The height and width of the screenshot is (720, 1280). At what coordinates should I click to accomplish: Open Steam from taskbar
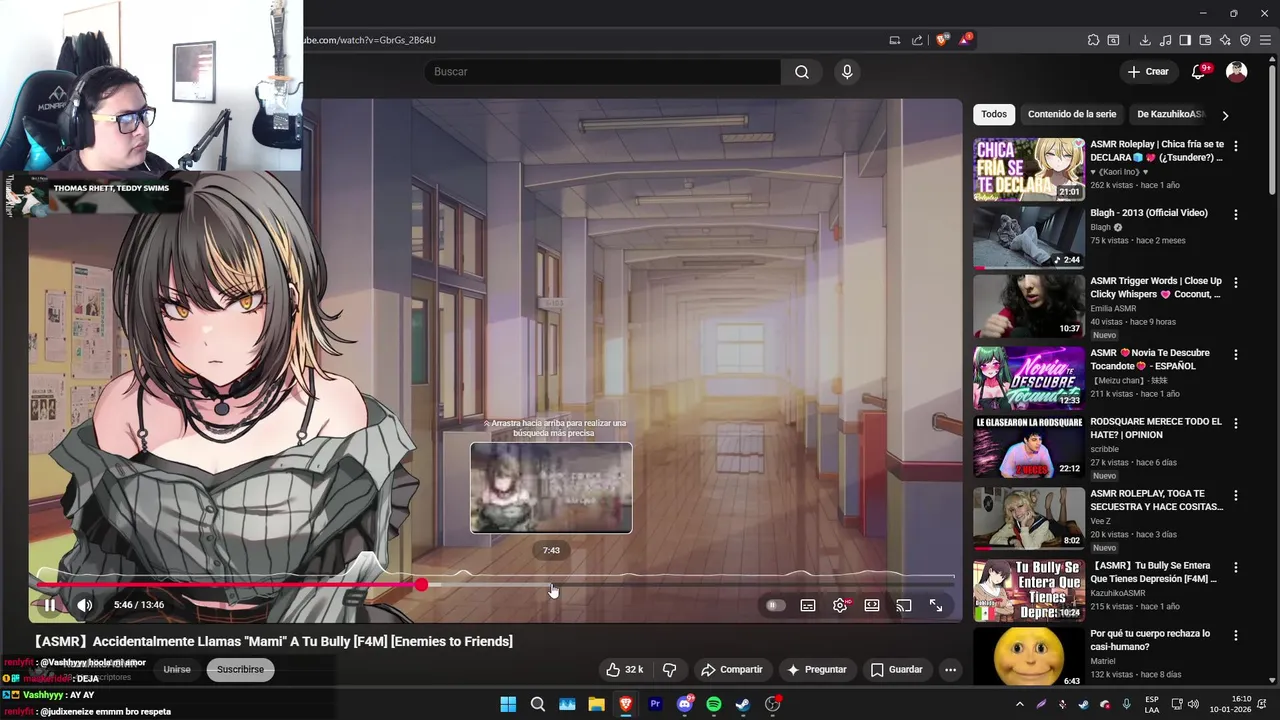[x=743, y=704]
